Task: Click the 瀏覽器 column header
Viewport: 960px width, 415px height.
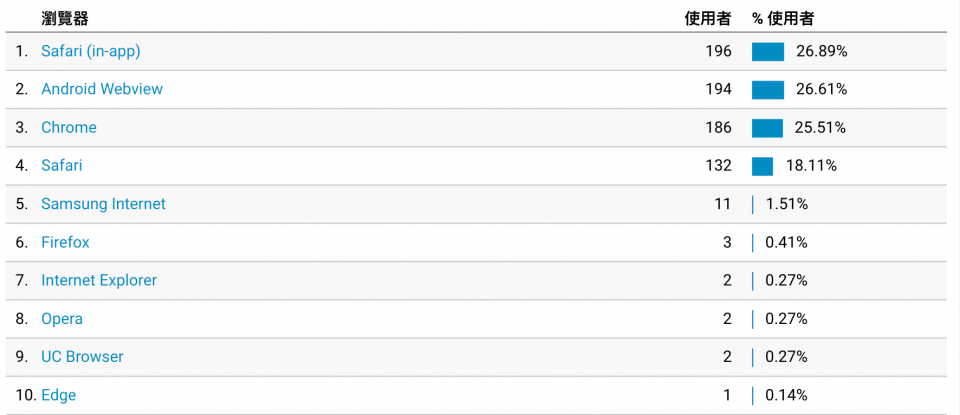Action: [64, 19]
